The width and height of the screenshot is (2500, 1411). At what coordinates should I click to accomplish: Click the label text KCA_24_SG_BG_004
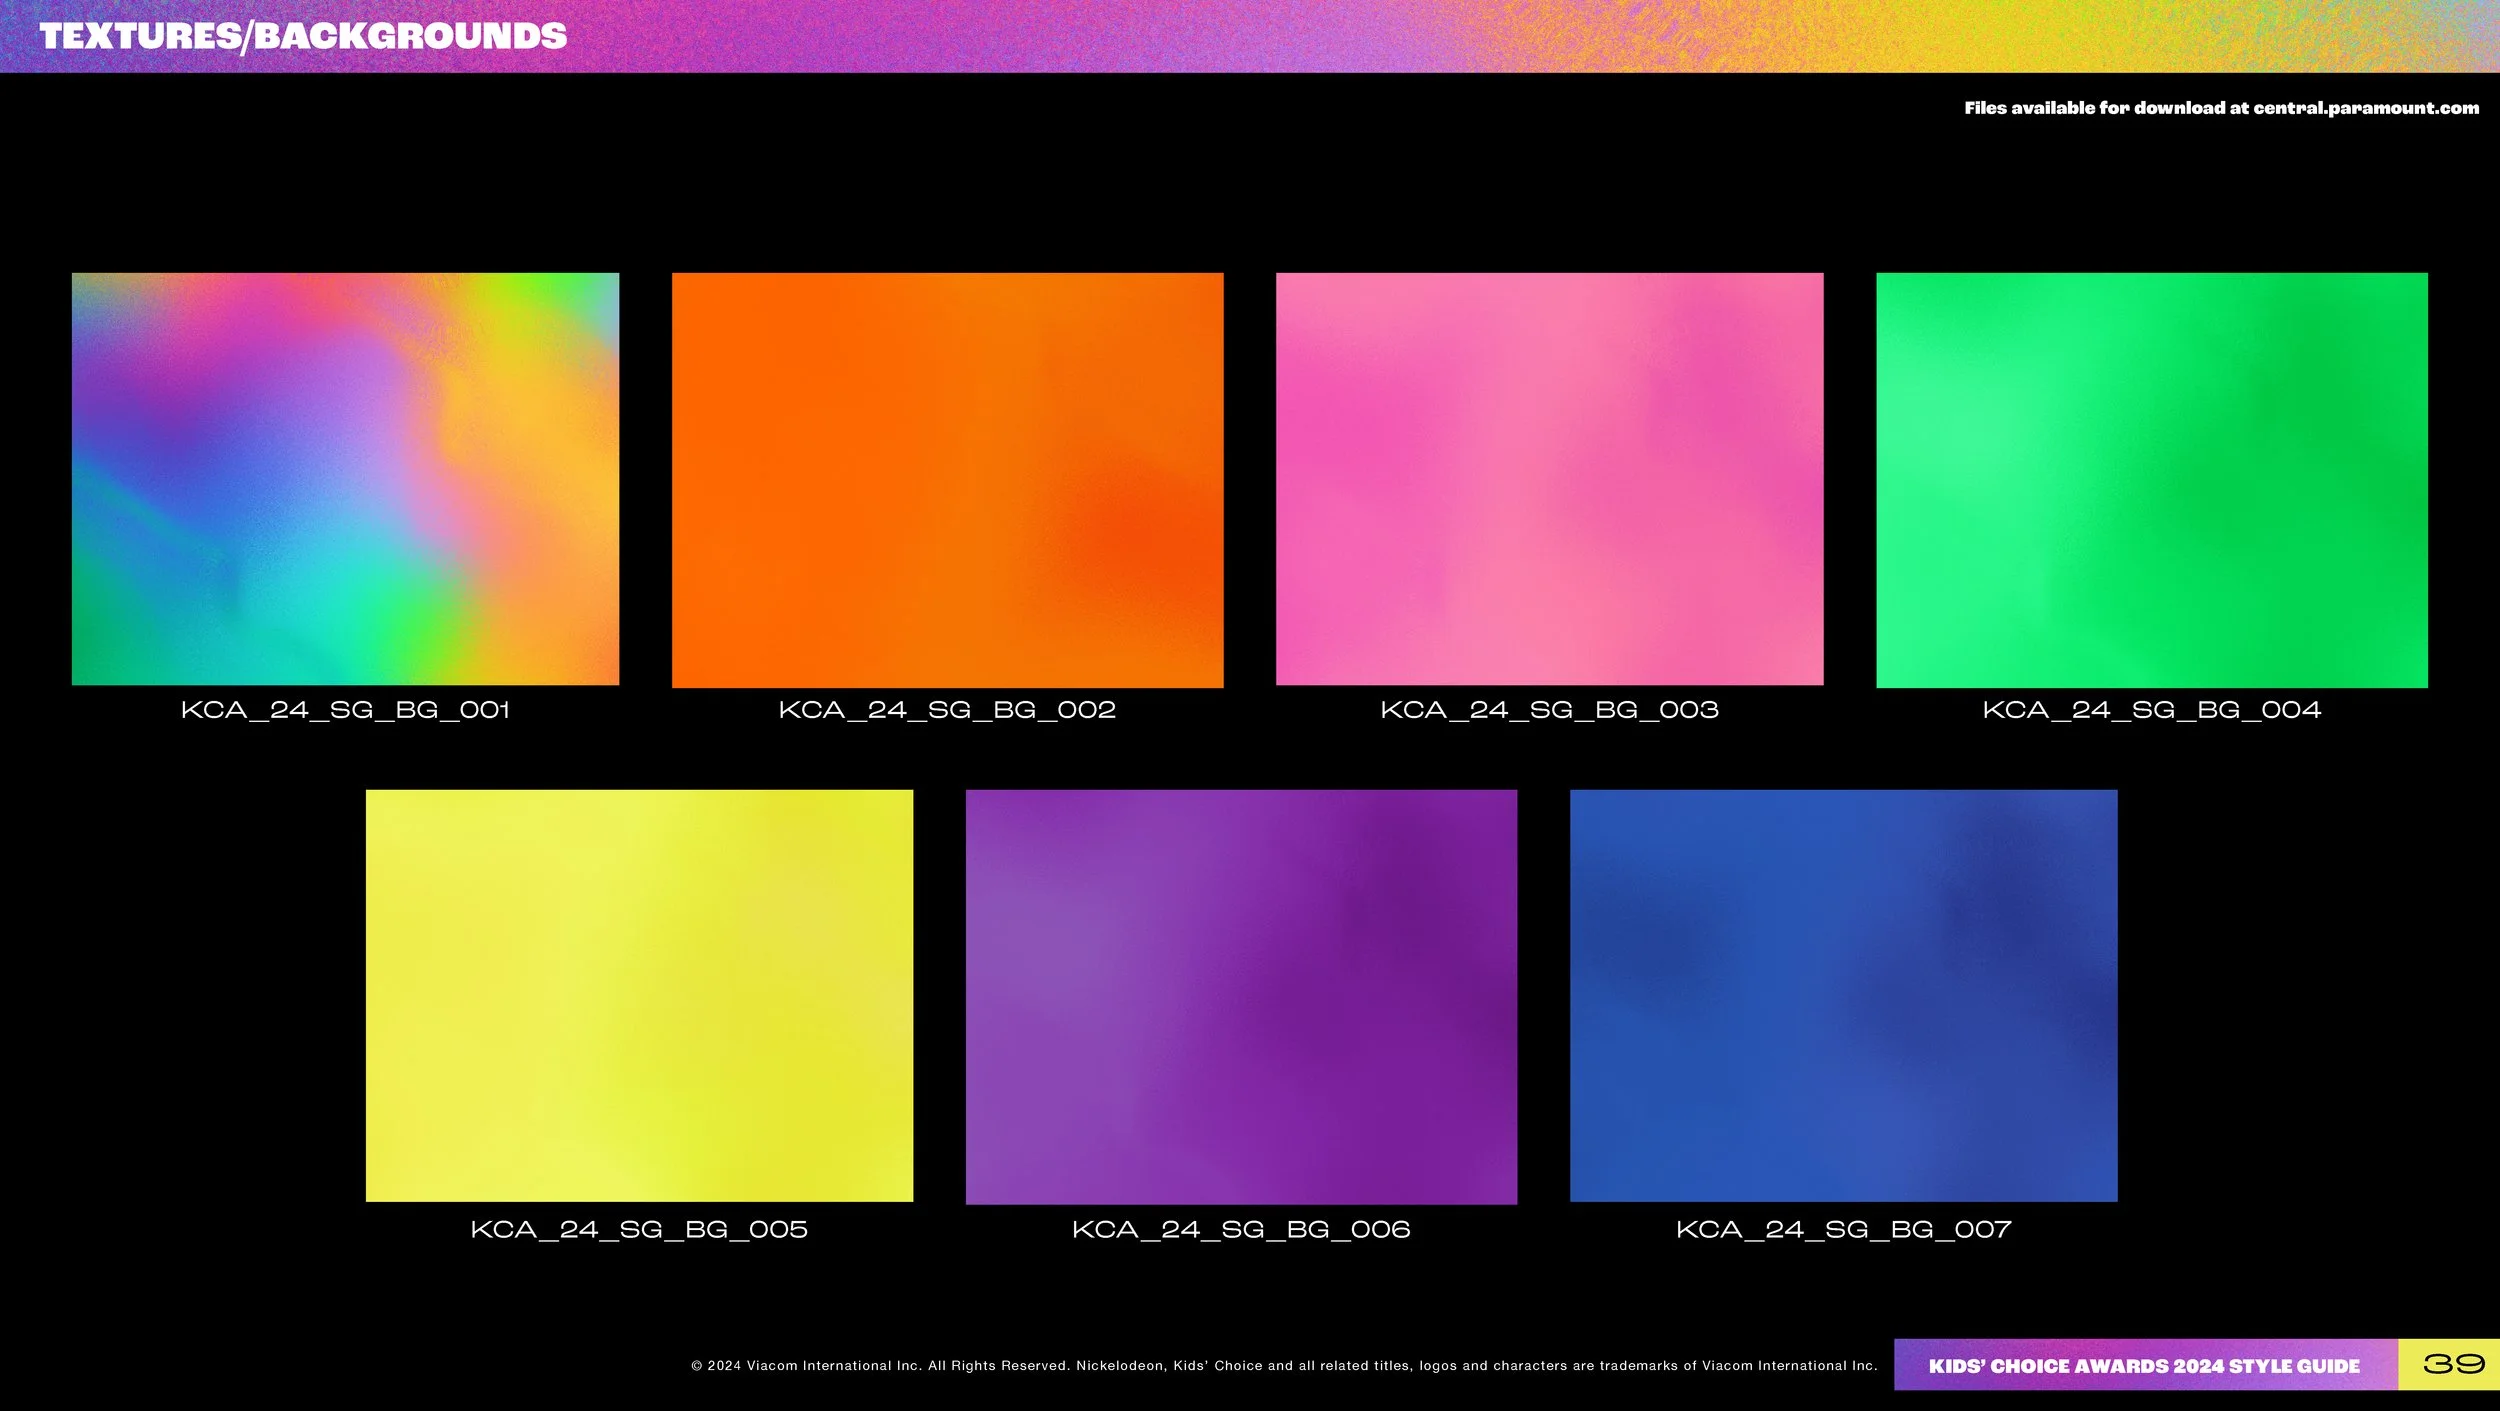(x=2151, y=710)
